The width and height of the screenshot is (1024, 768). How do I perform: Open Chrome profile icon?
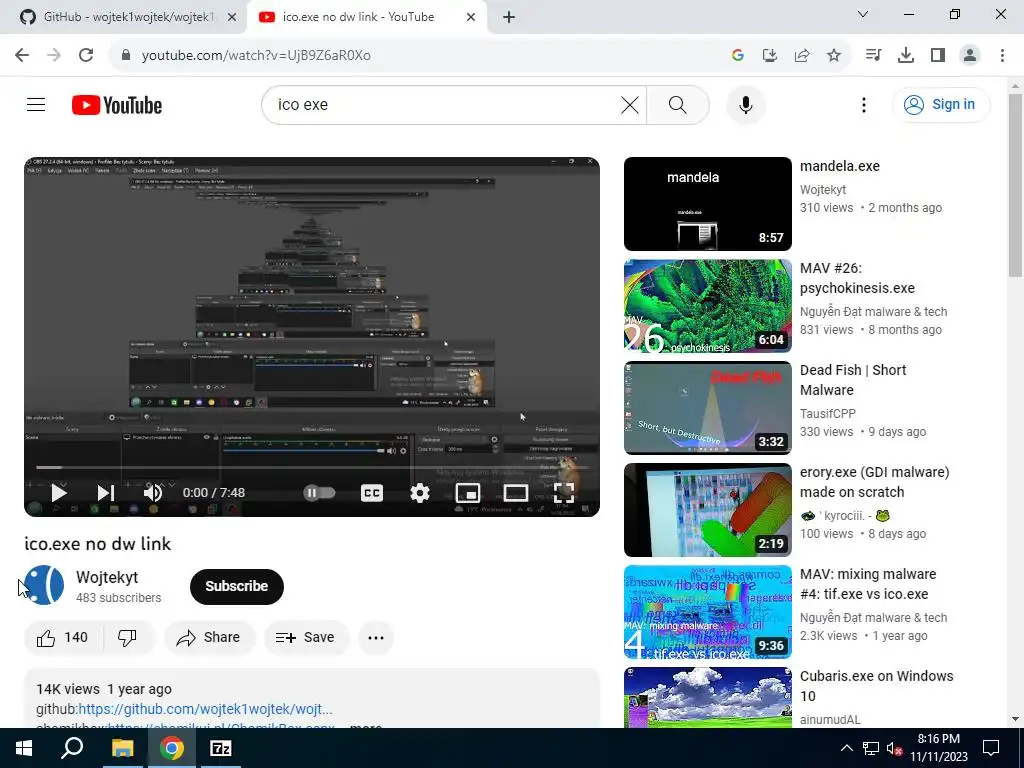point(970,55)
